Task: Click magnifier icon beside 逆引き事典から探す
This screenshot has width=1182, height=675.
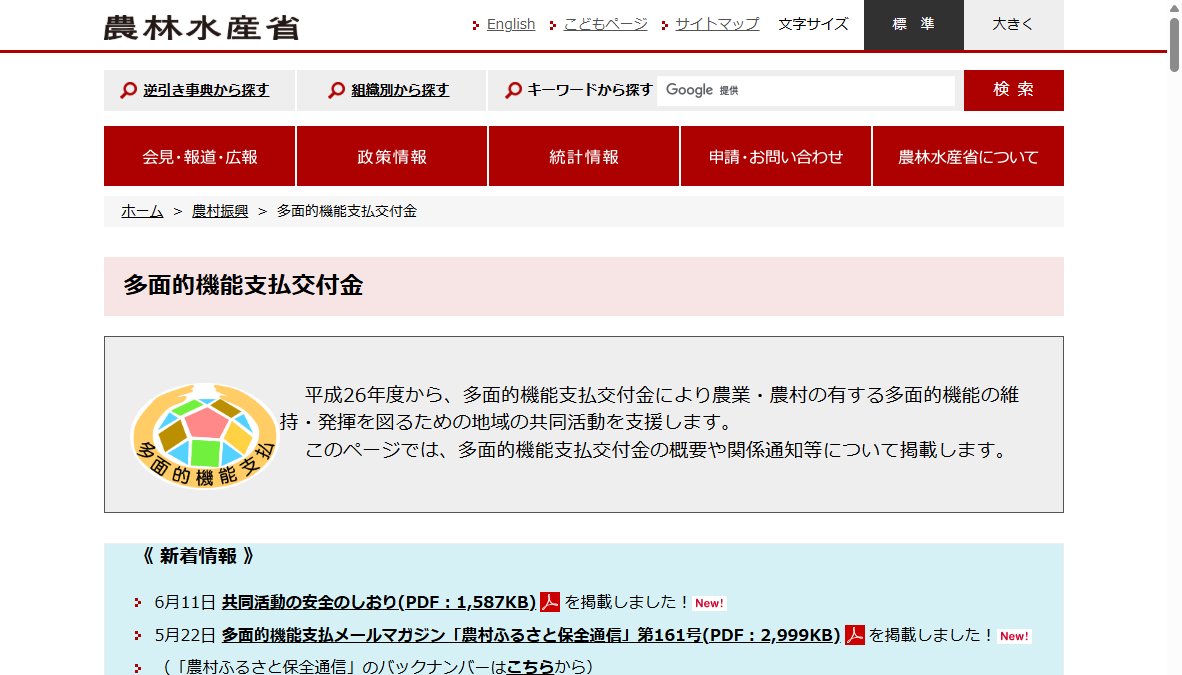Action: pos(128,90)
